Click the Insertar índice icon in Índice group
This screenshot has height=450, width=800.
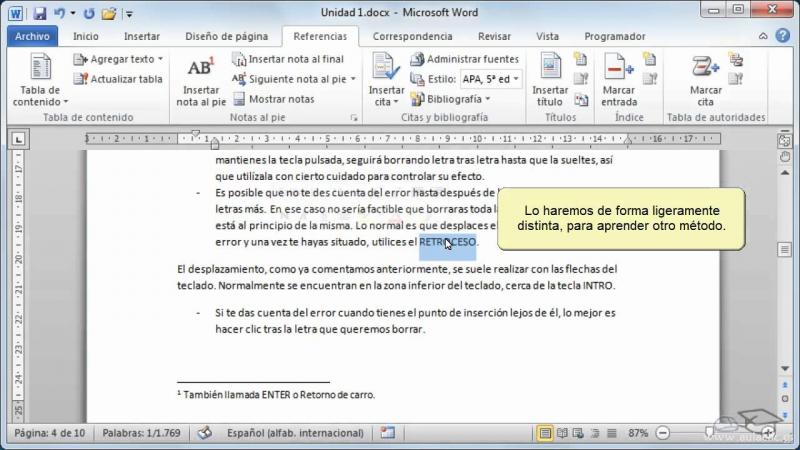pyautogui.click(x=649, y=59)
